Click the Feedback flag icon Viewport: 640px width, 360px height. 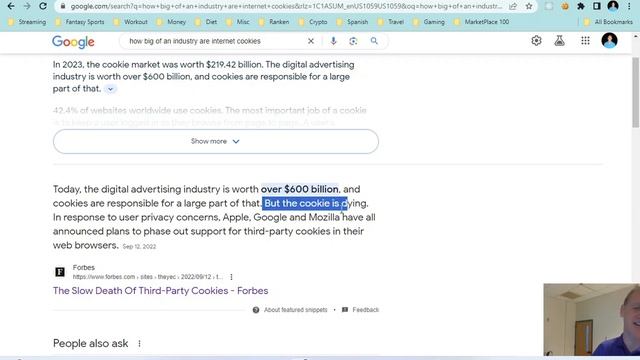pyautogui.click(x=345, y=310)
